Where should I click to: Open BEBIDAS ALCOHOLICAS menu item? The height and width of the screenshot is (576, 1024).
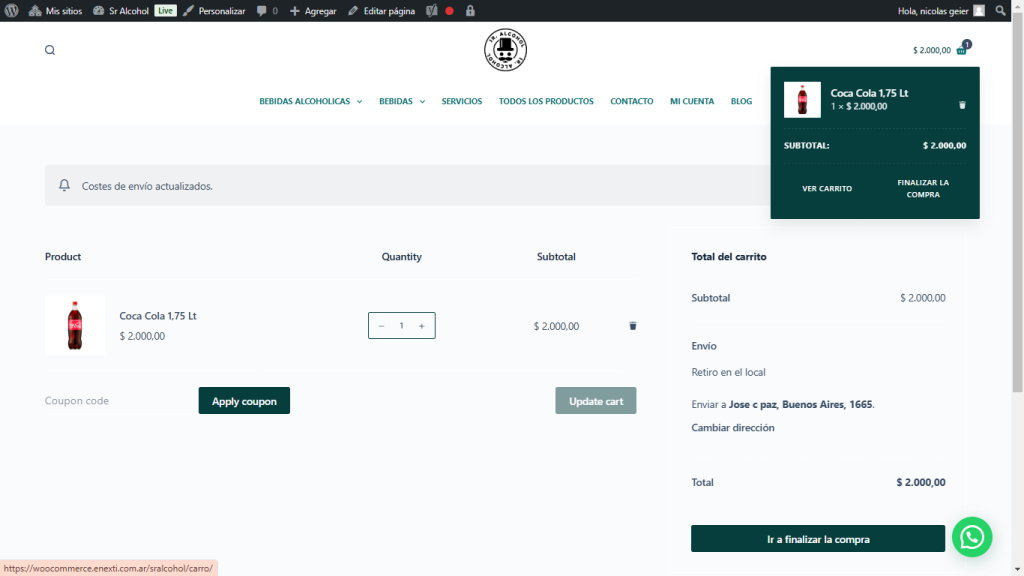tap(304, 101)
